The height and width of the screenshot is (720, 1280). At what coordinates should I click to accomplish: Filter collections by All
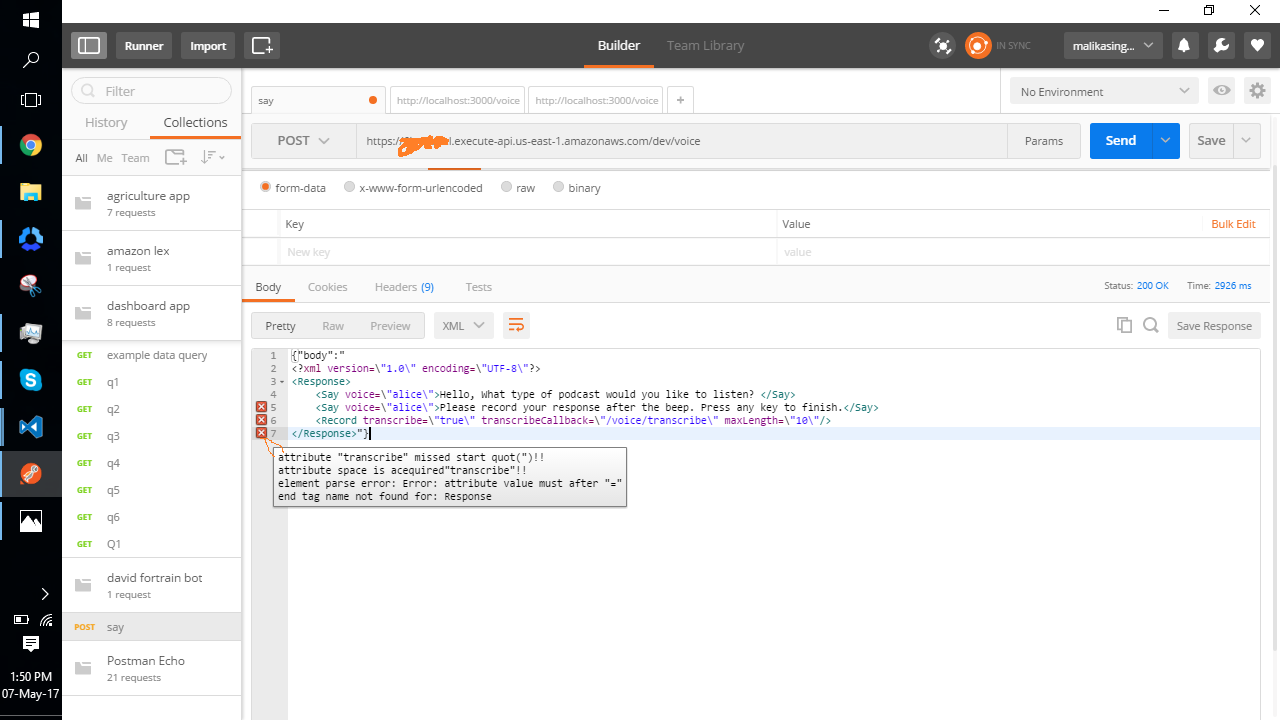click(81, 158)
